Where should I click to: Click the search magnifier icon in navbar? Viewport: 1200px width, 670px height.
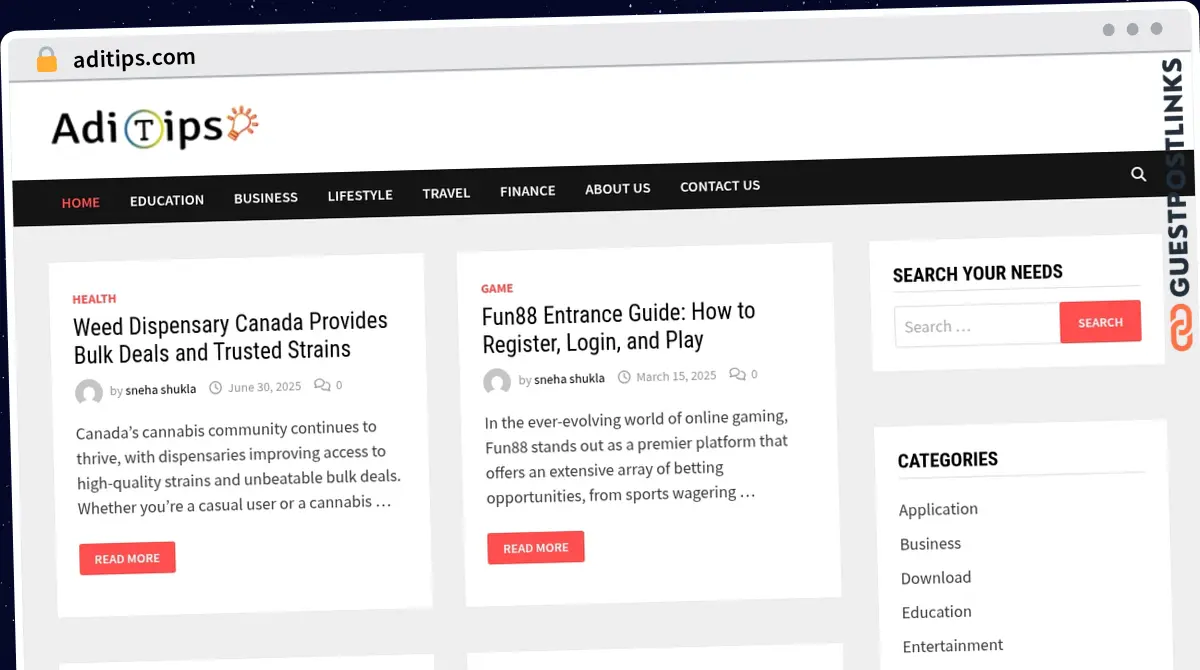coord(1138,174)
